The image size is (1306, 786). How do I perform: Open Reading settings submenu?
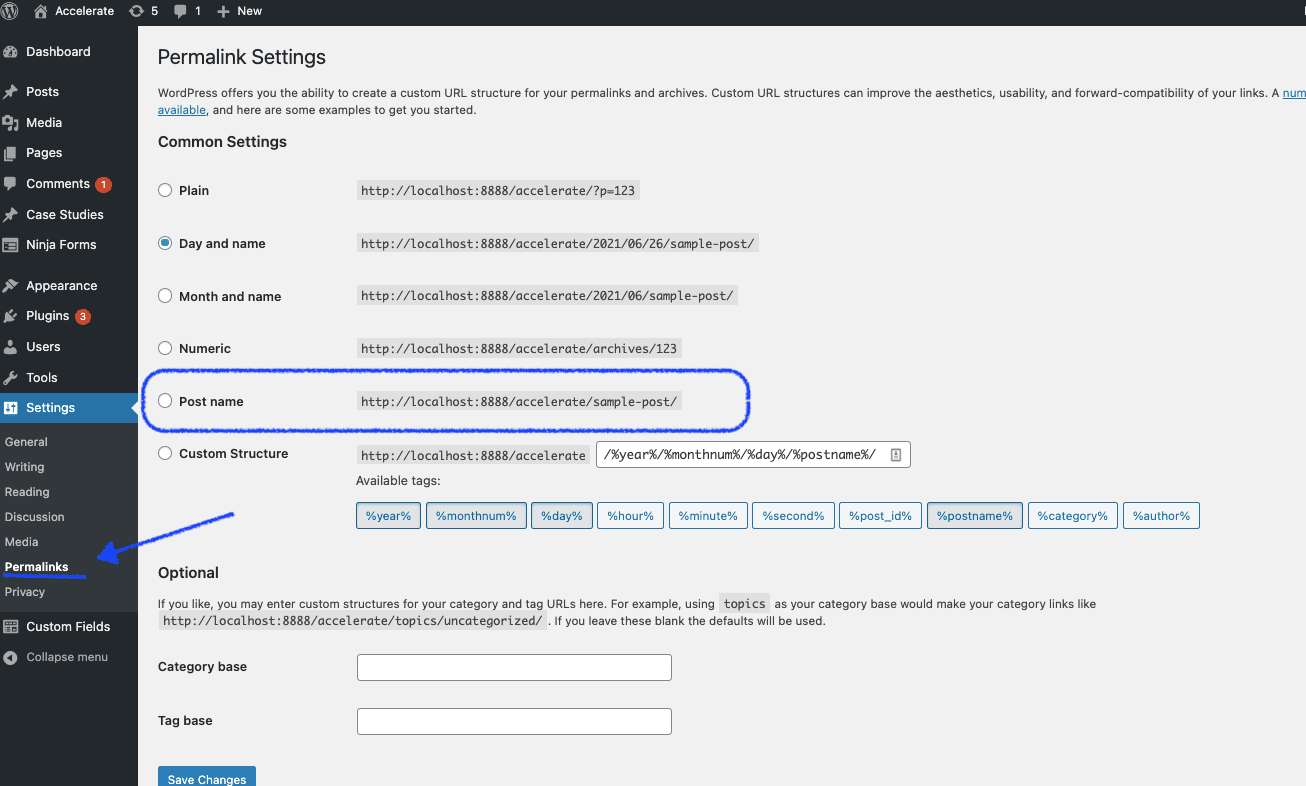point(27,492)
